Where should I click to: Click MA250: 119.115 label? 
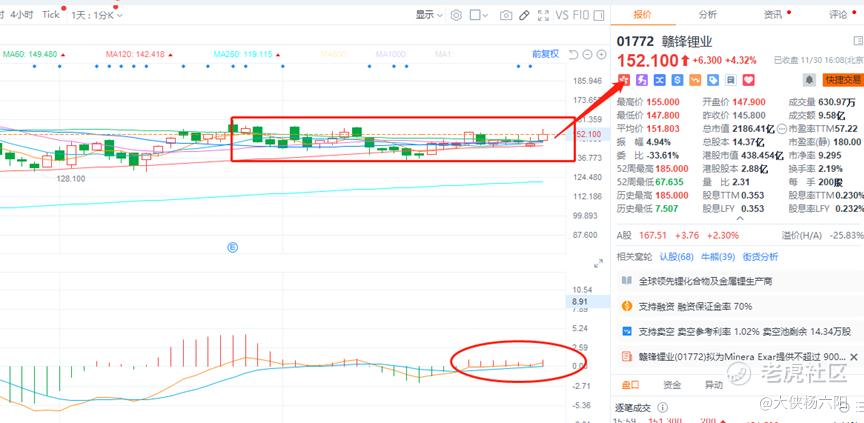[243, 55]
